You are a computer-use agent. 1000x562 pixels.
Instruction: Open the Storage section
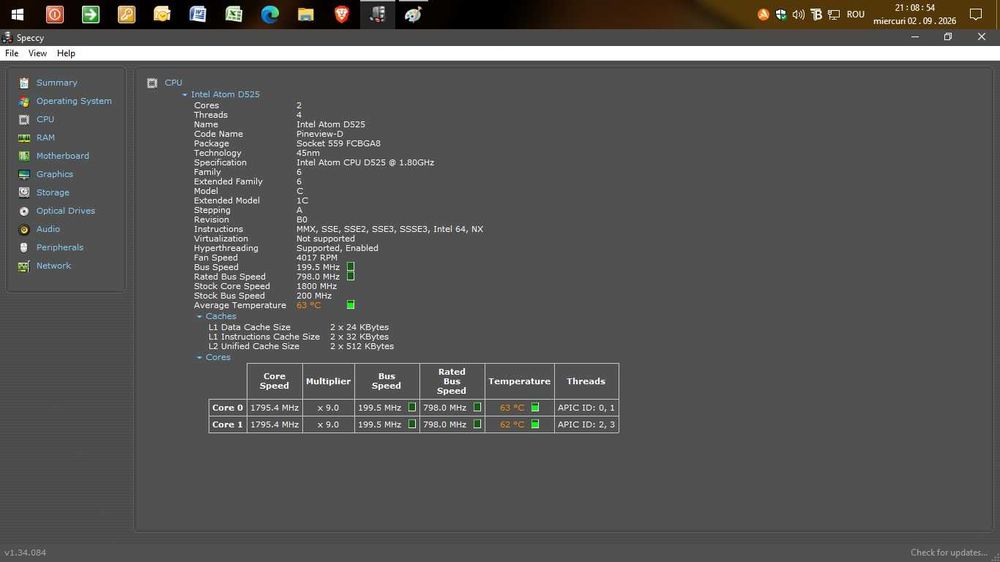[x=52, y=192]
